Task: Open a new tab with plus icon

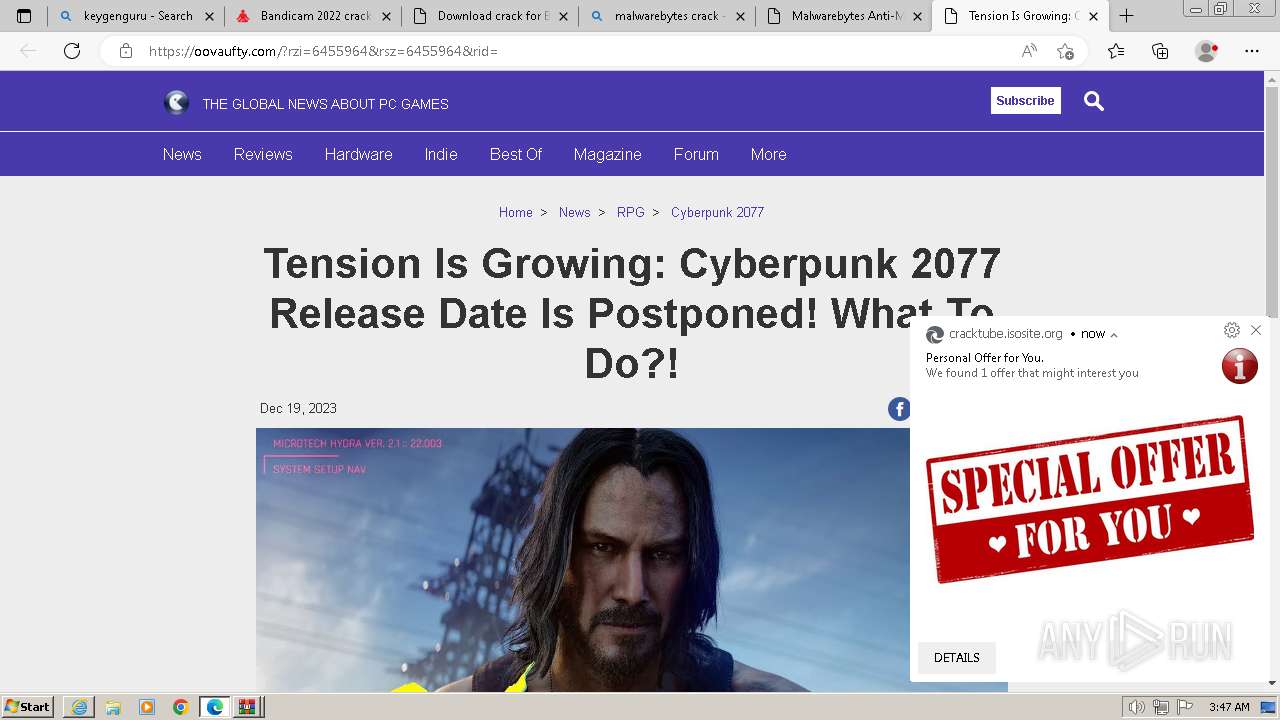Action: click(x=1126, y=16)
